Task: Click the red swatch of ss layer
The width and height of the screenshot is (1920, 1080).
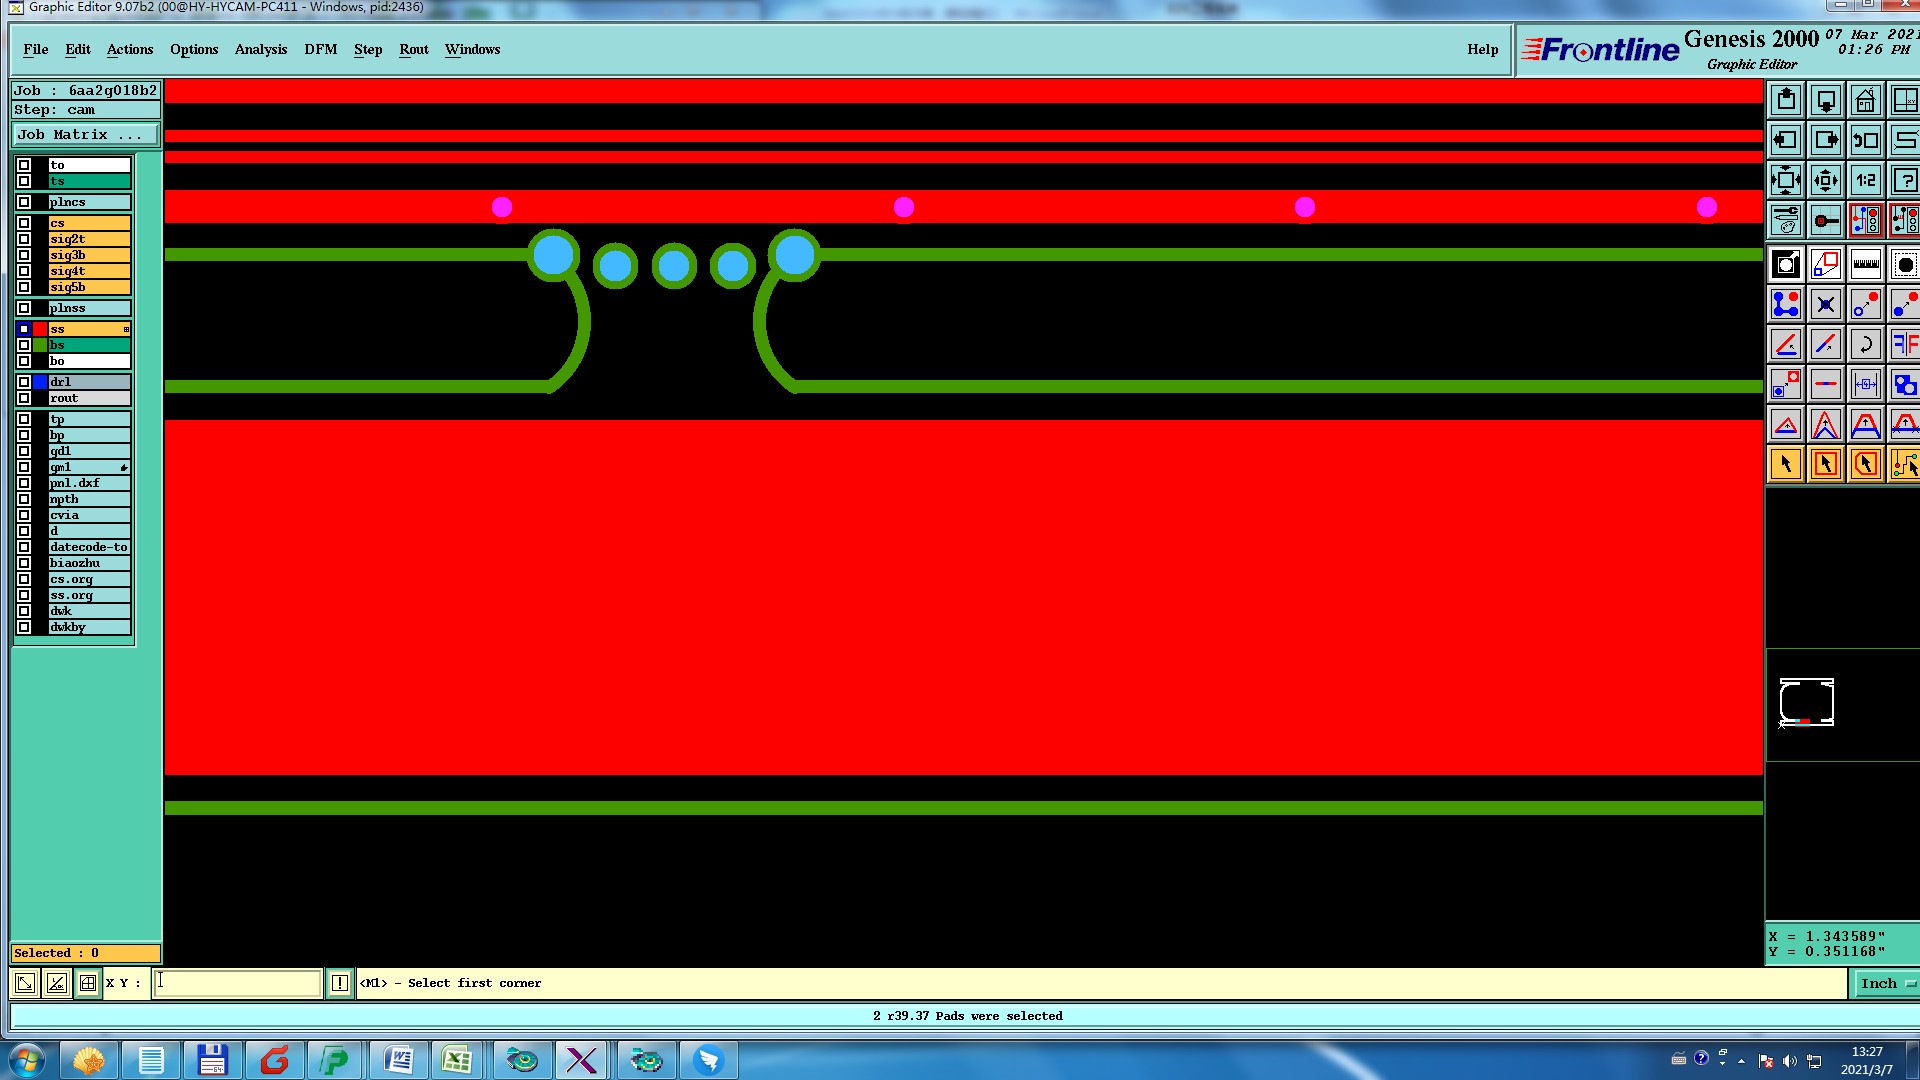Action: 40,329
